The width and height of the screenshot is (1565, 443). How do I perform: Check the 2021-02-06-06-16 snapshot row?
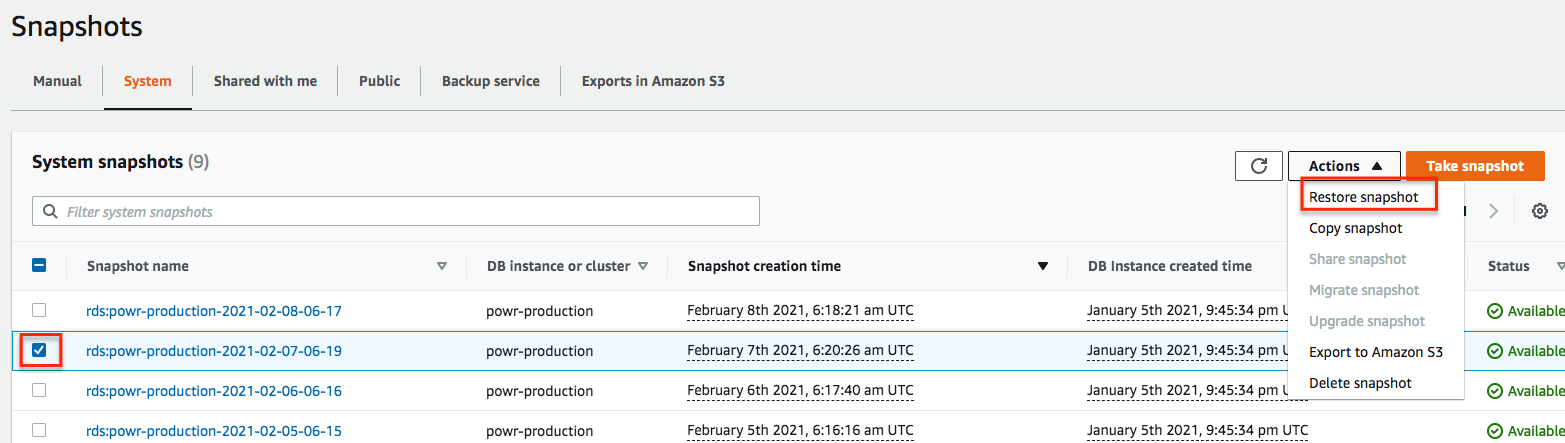click(x=39, y=391)
